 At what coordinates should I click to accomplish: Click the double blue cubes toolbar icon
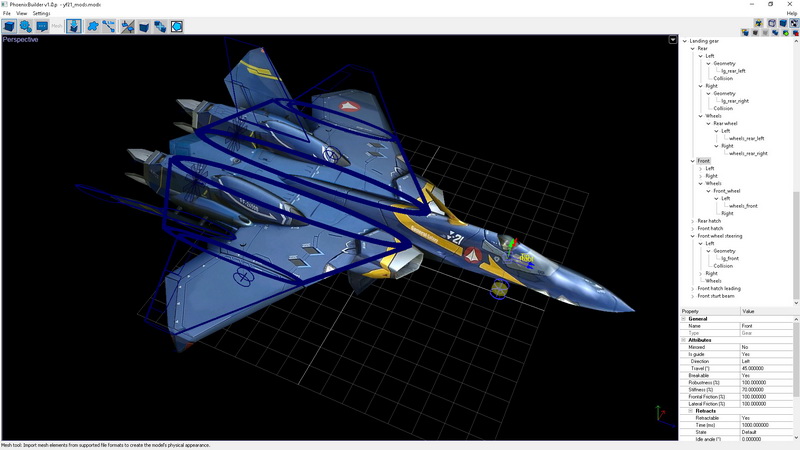pos(160,26)
